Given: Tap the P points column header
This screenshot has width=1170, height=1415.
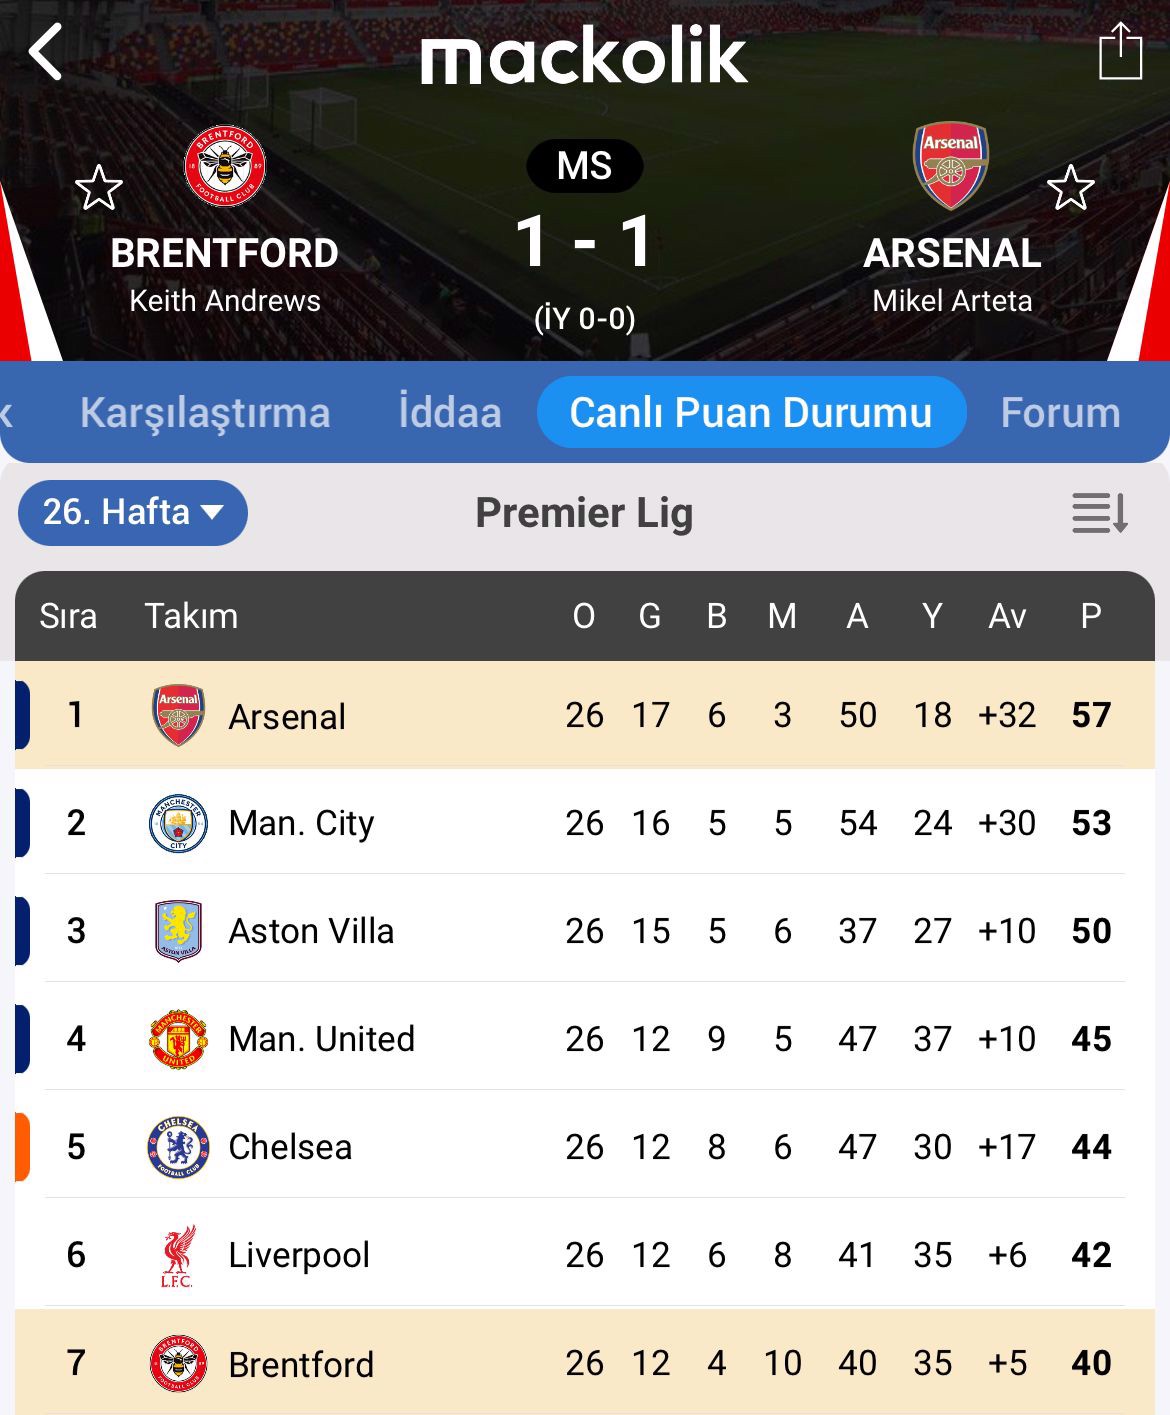Looking at the screenshot, I should tap(1091, 616).
